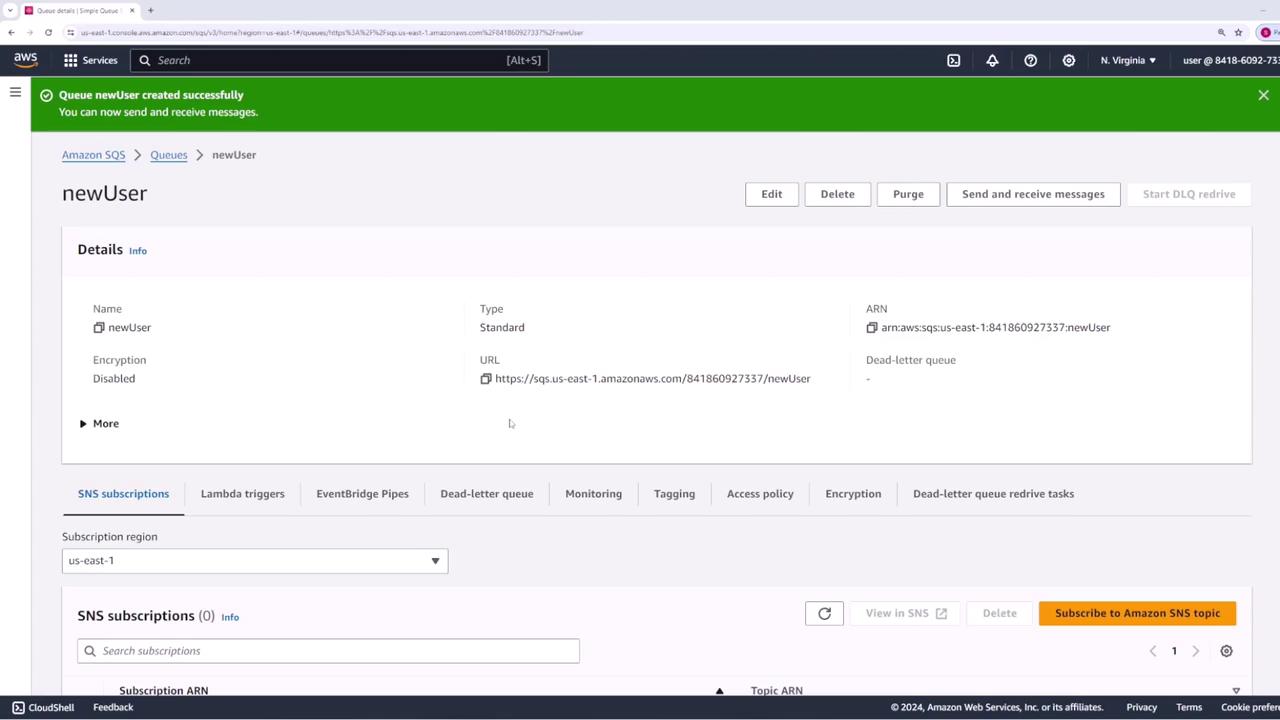Image resolution: width=1280 pixels, height=720 pixels.
Task: Select the queue URL text
Action: (x=653, y=379)
